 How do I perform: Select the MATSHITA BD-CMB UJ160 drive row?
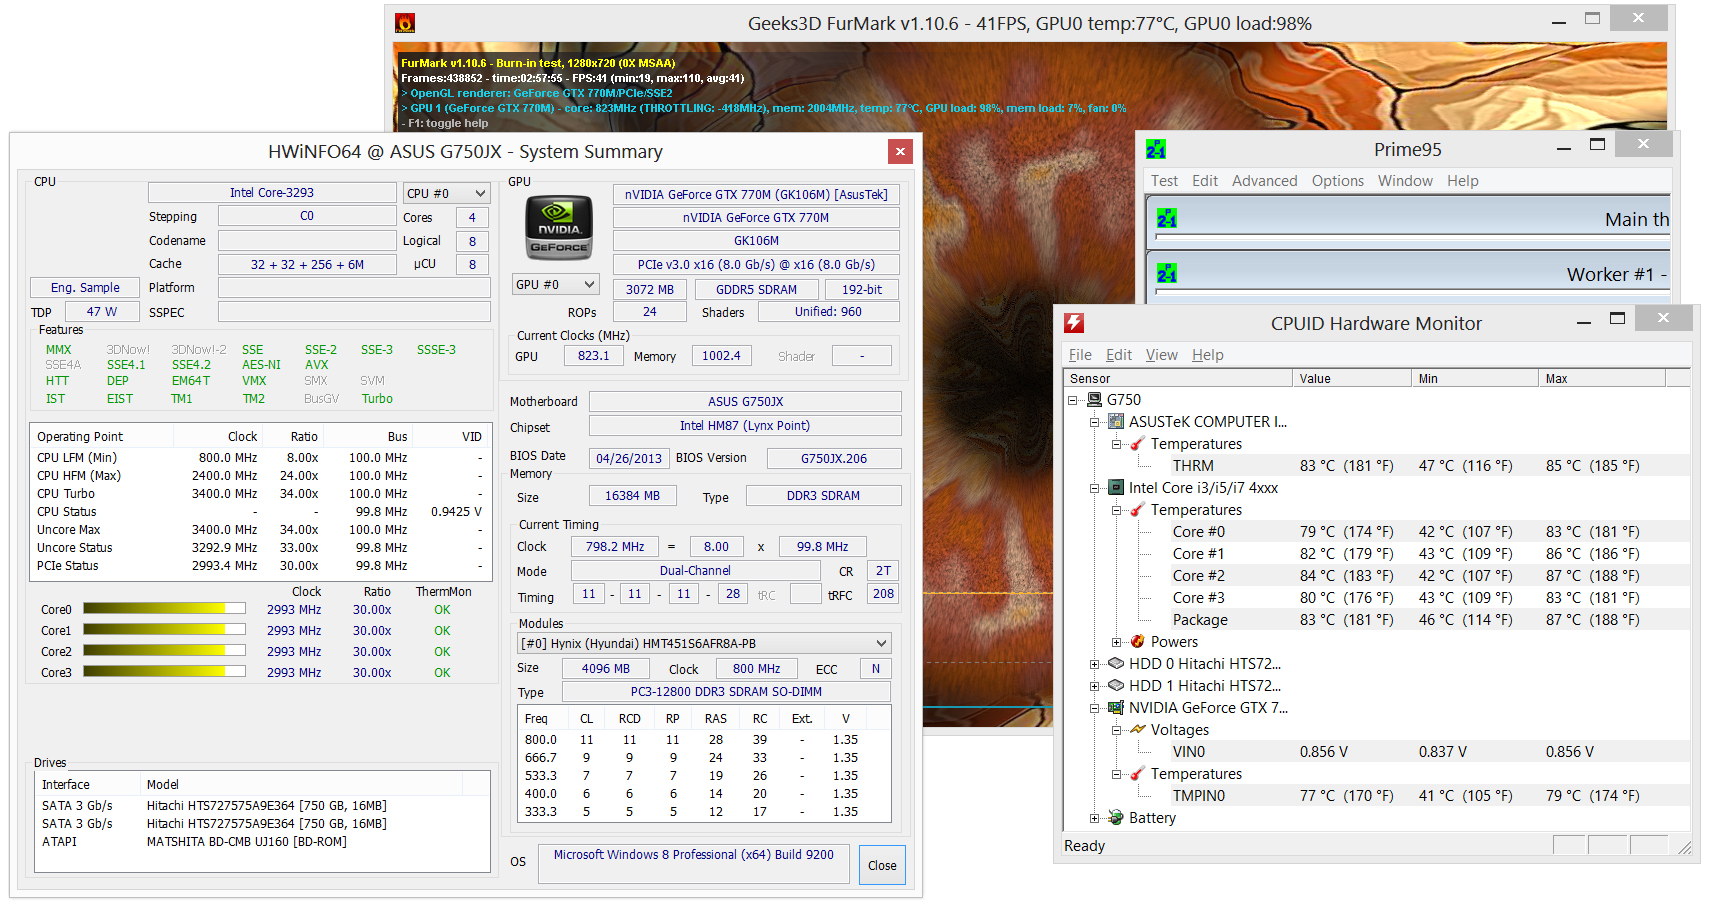pyautogui.click(x=262, y=841)
